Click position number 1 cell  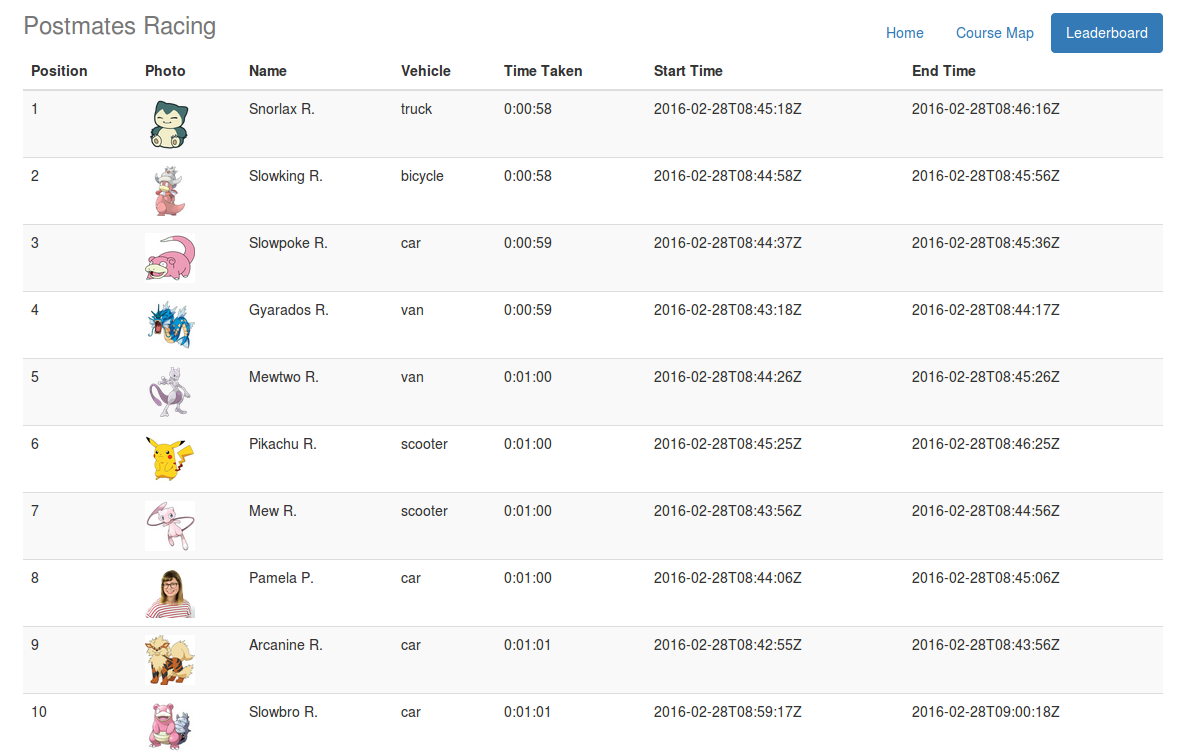click(35, 109)
